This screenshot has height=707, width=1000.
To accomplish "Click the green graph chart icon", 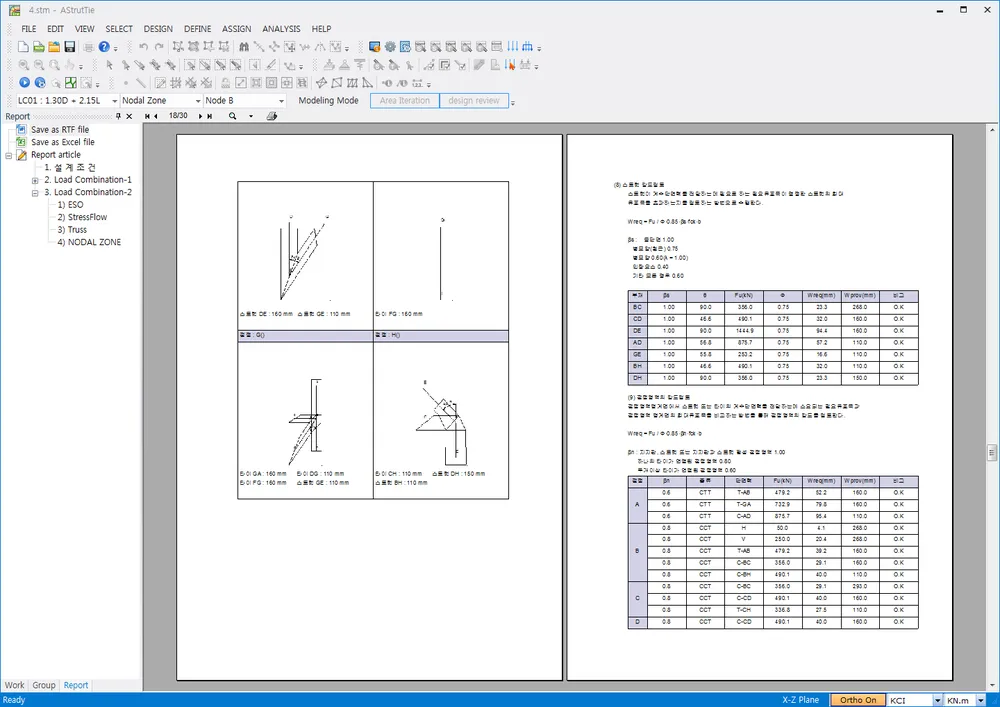I will 70,82.
